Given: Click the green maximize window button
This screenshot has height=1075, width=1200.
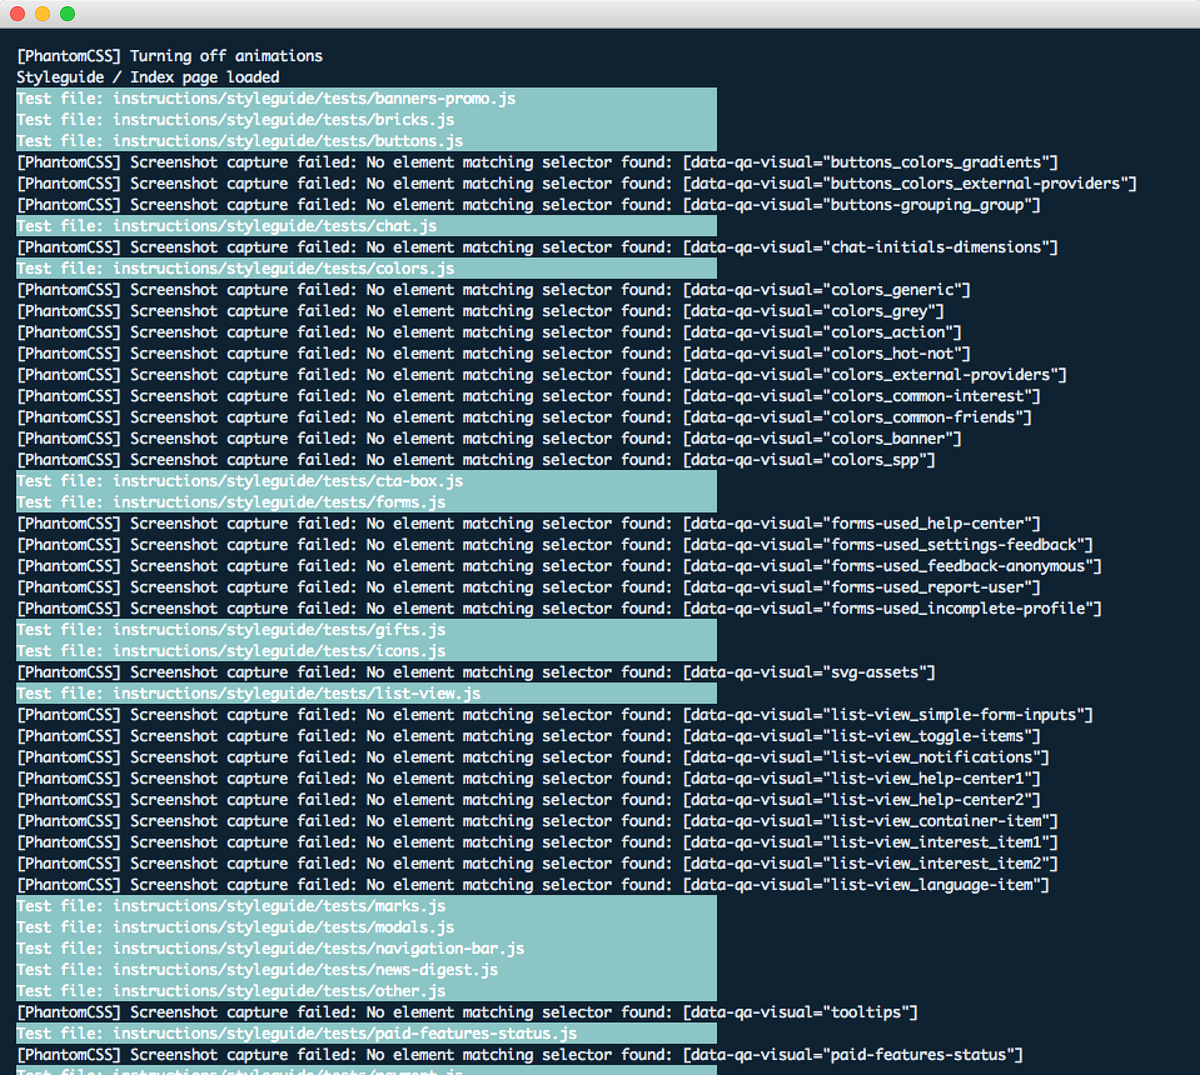Looking at the screenshot, I should pyautogui.click(x=67, y=13).
